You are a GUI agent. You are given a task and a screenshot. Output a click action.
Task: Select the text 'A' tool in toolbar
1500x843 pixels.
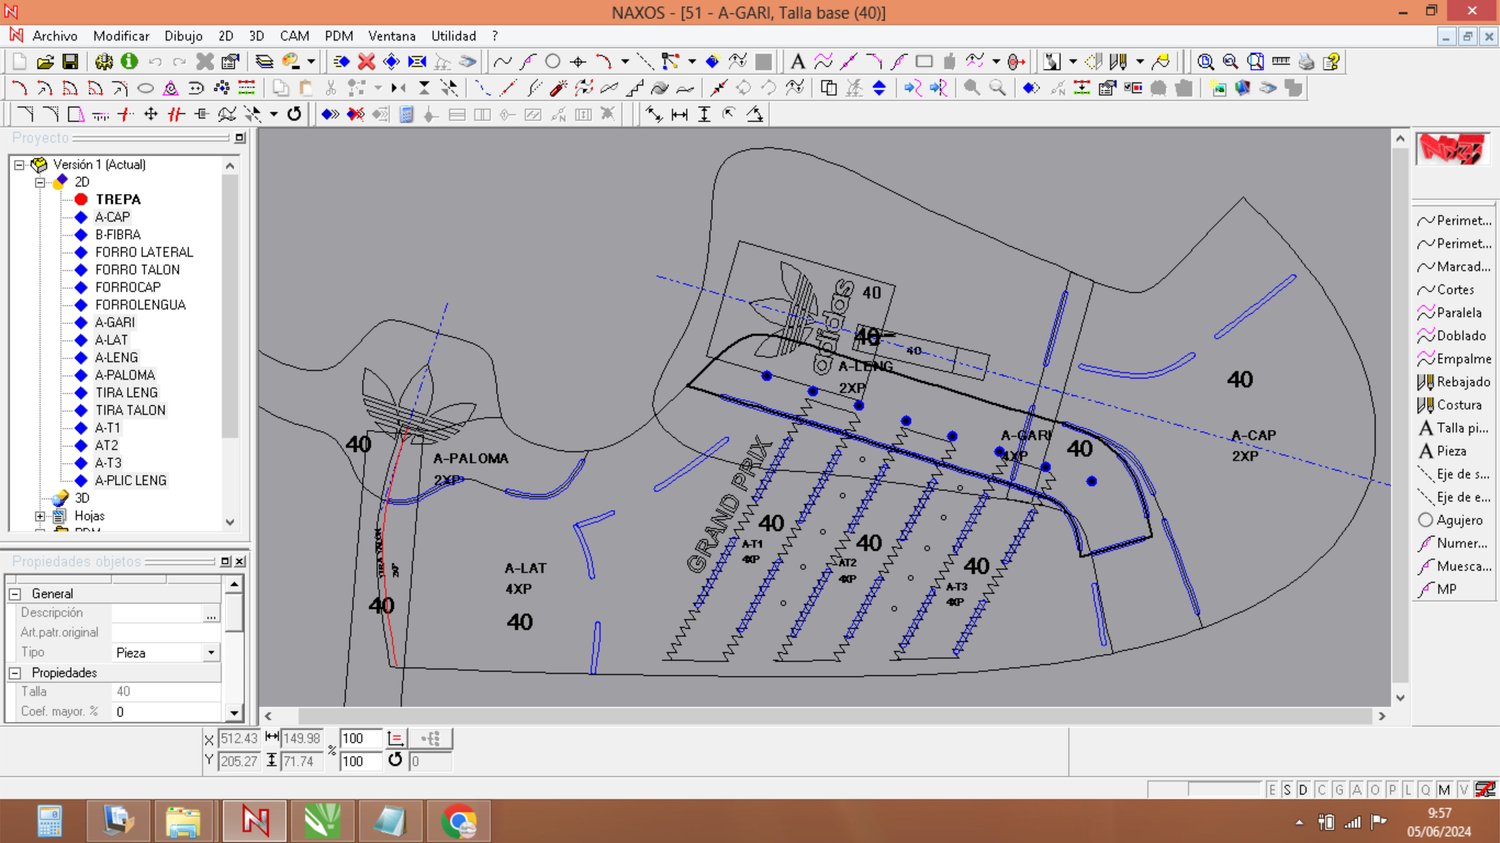click(797, 61)
